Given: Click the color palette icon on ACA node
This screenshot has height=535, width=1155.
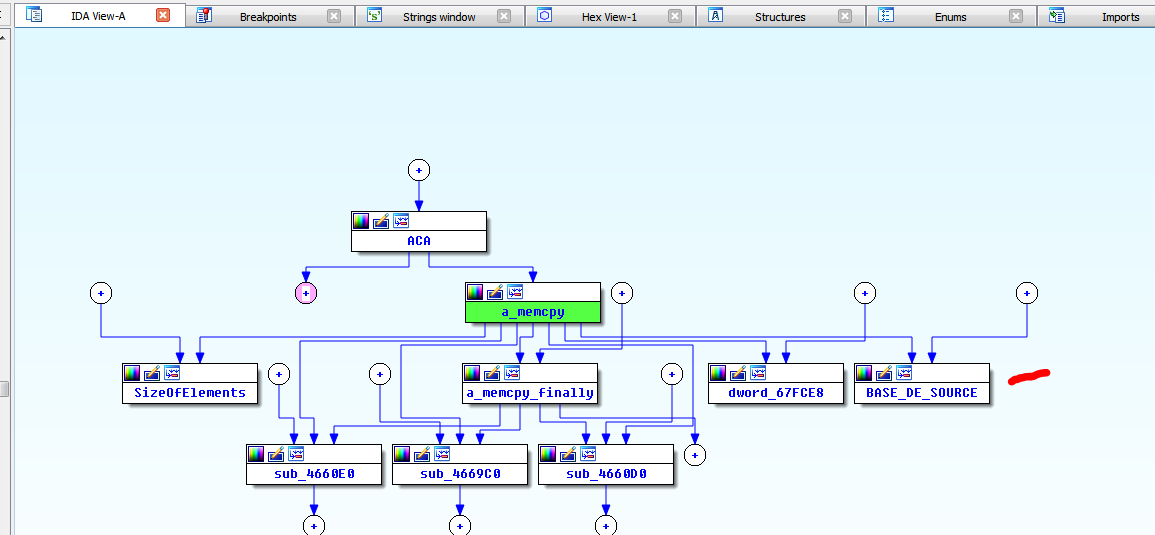Looking at the screenshot, I should 362,221.
